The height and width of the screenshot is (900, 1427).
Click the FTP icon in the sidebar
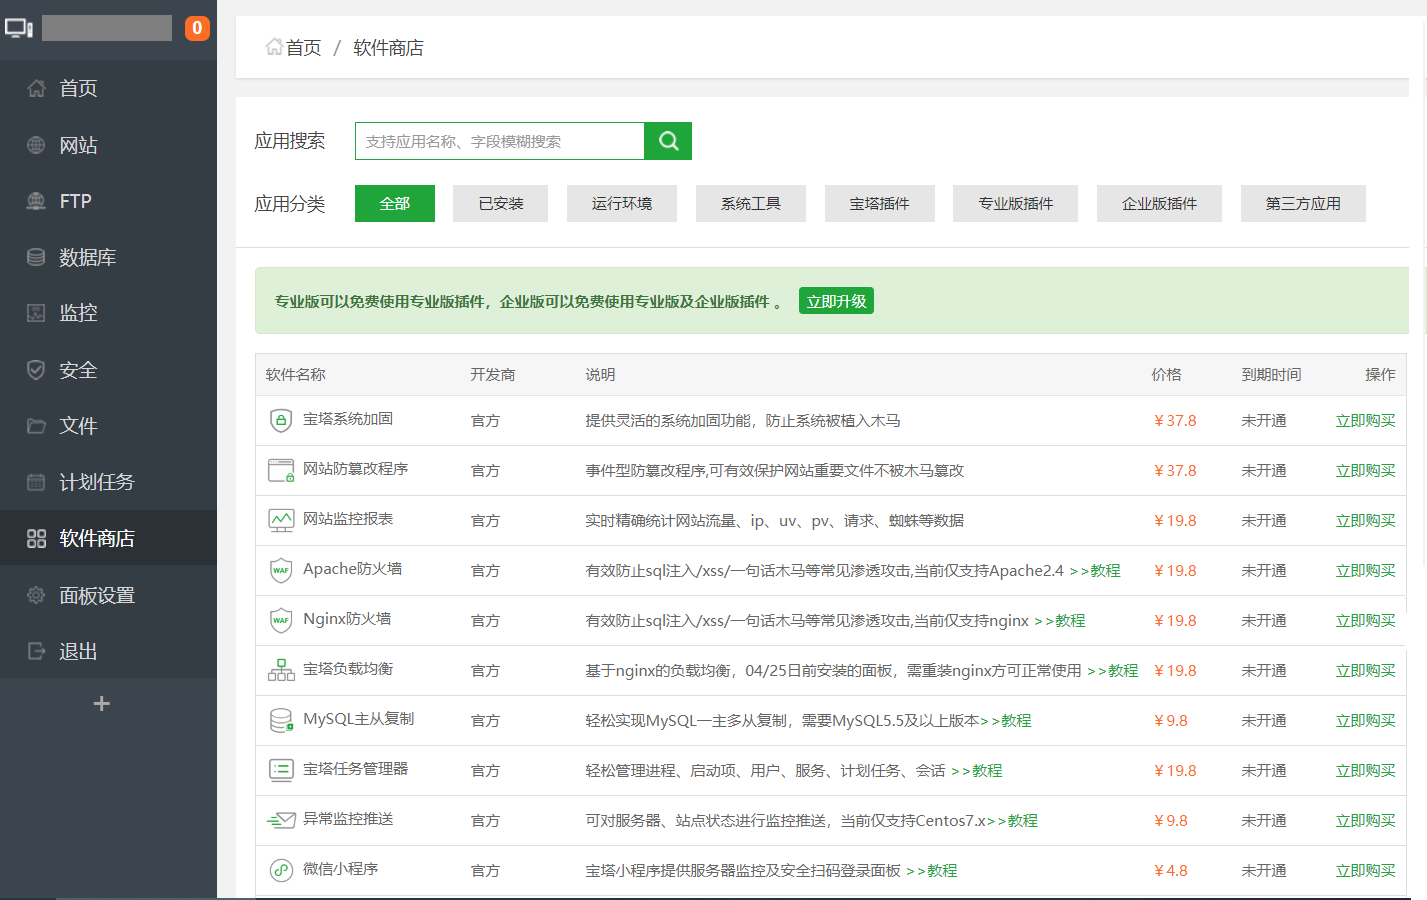tap(36, 201)
